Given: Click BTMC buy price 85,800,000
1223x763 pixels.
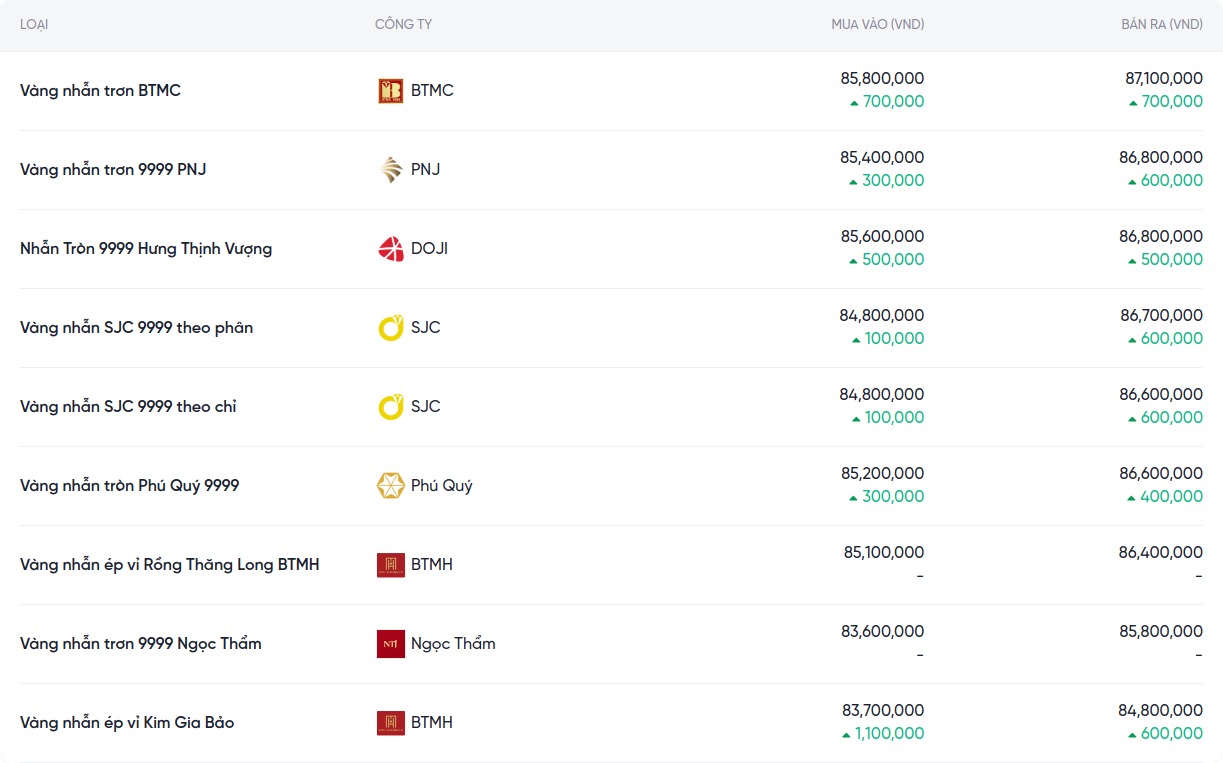Looking at the screenshot, I should [x=882, y=78].
